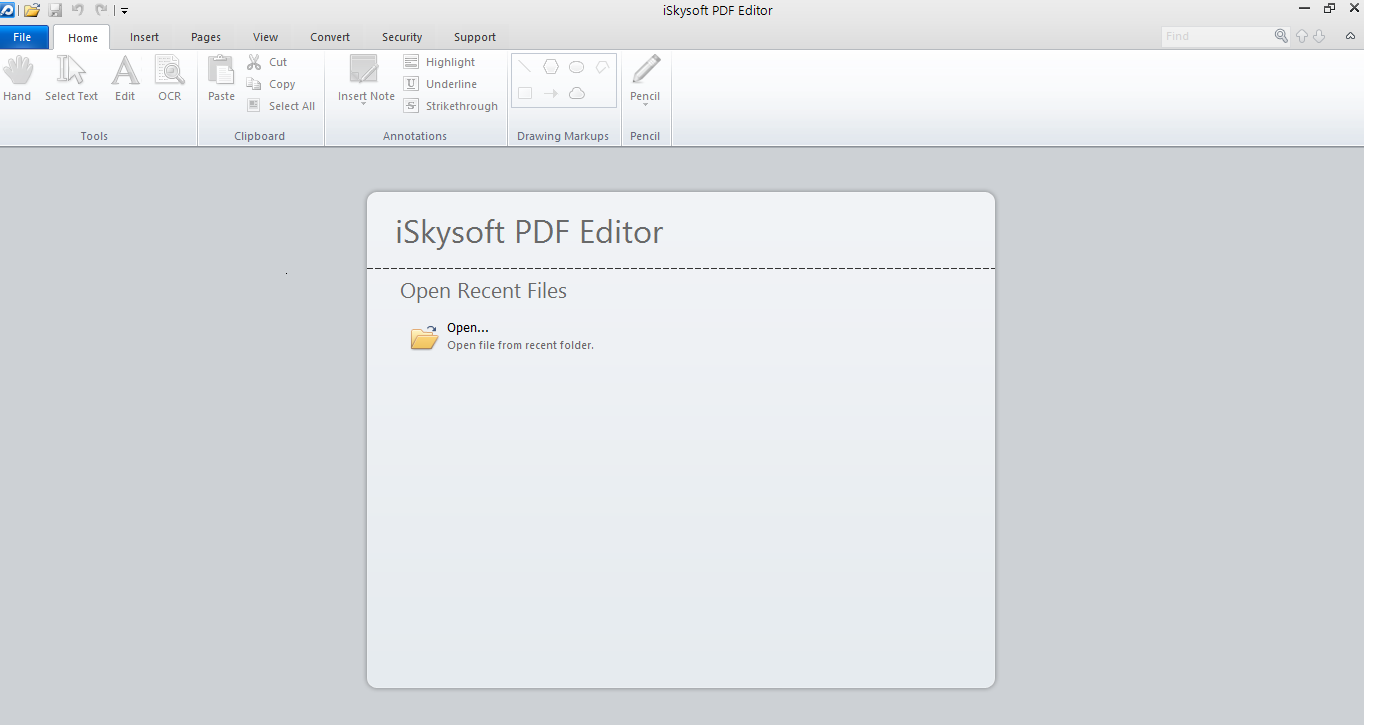Click the find previous up arrow
Viewport: 1374px width, 725px height.
[x=1302, y=36]
